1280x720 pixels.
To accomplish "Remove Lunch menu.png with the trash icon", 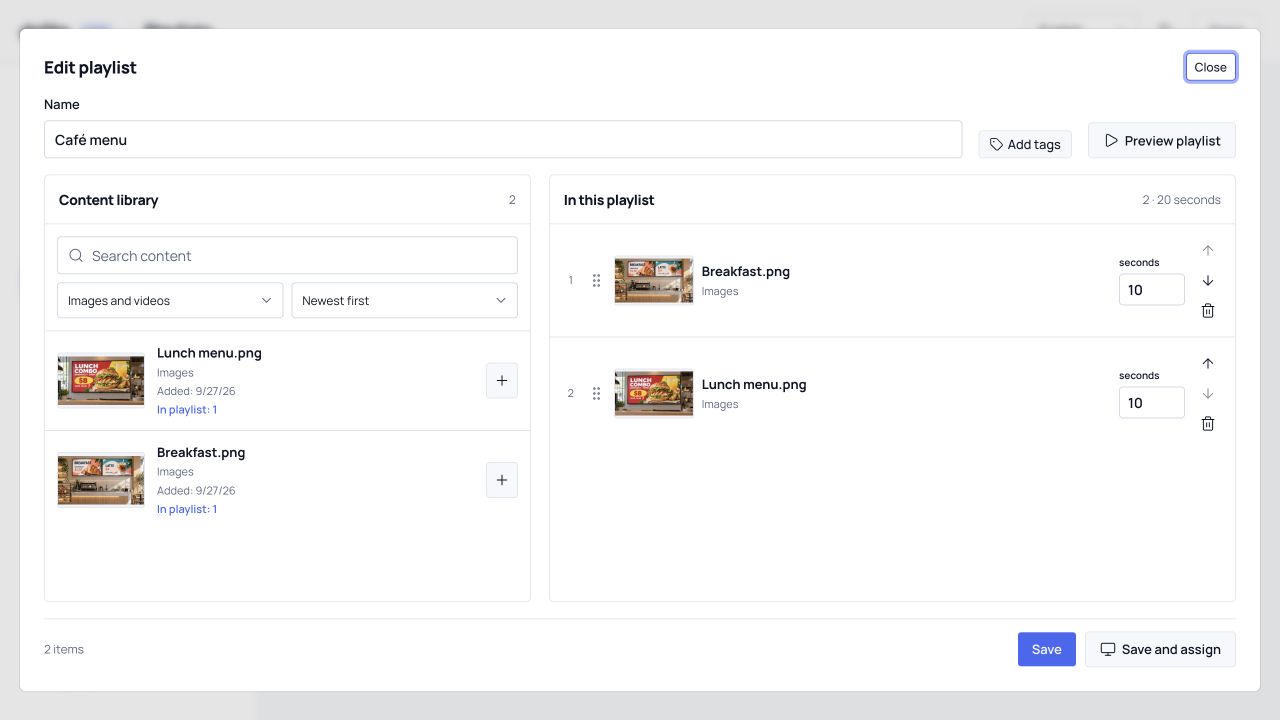I will (x=1208, y=424).
